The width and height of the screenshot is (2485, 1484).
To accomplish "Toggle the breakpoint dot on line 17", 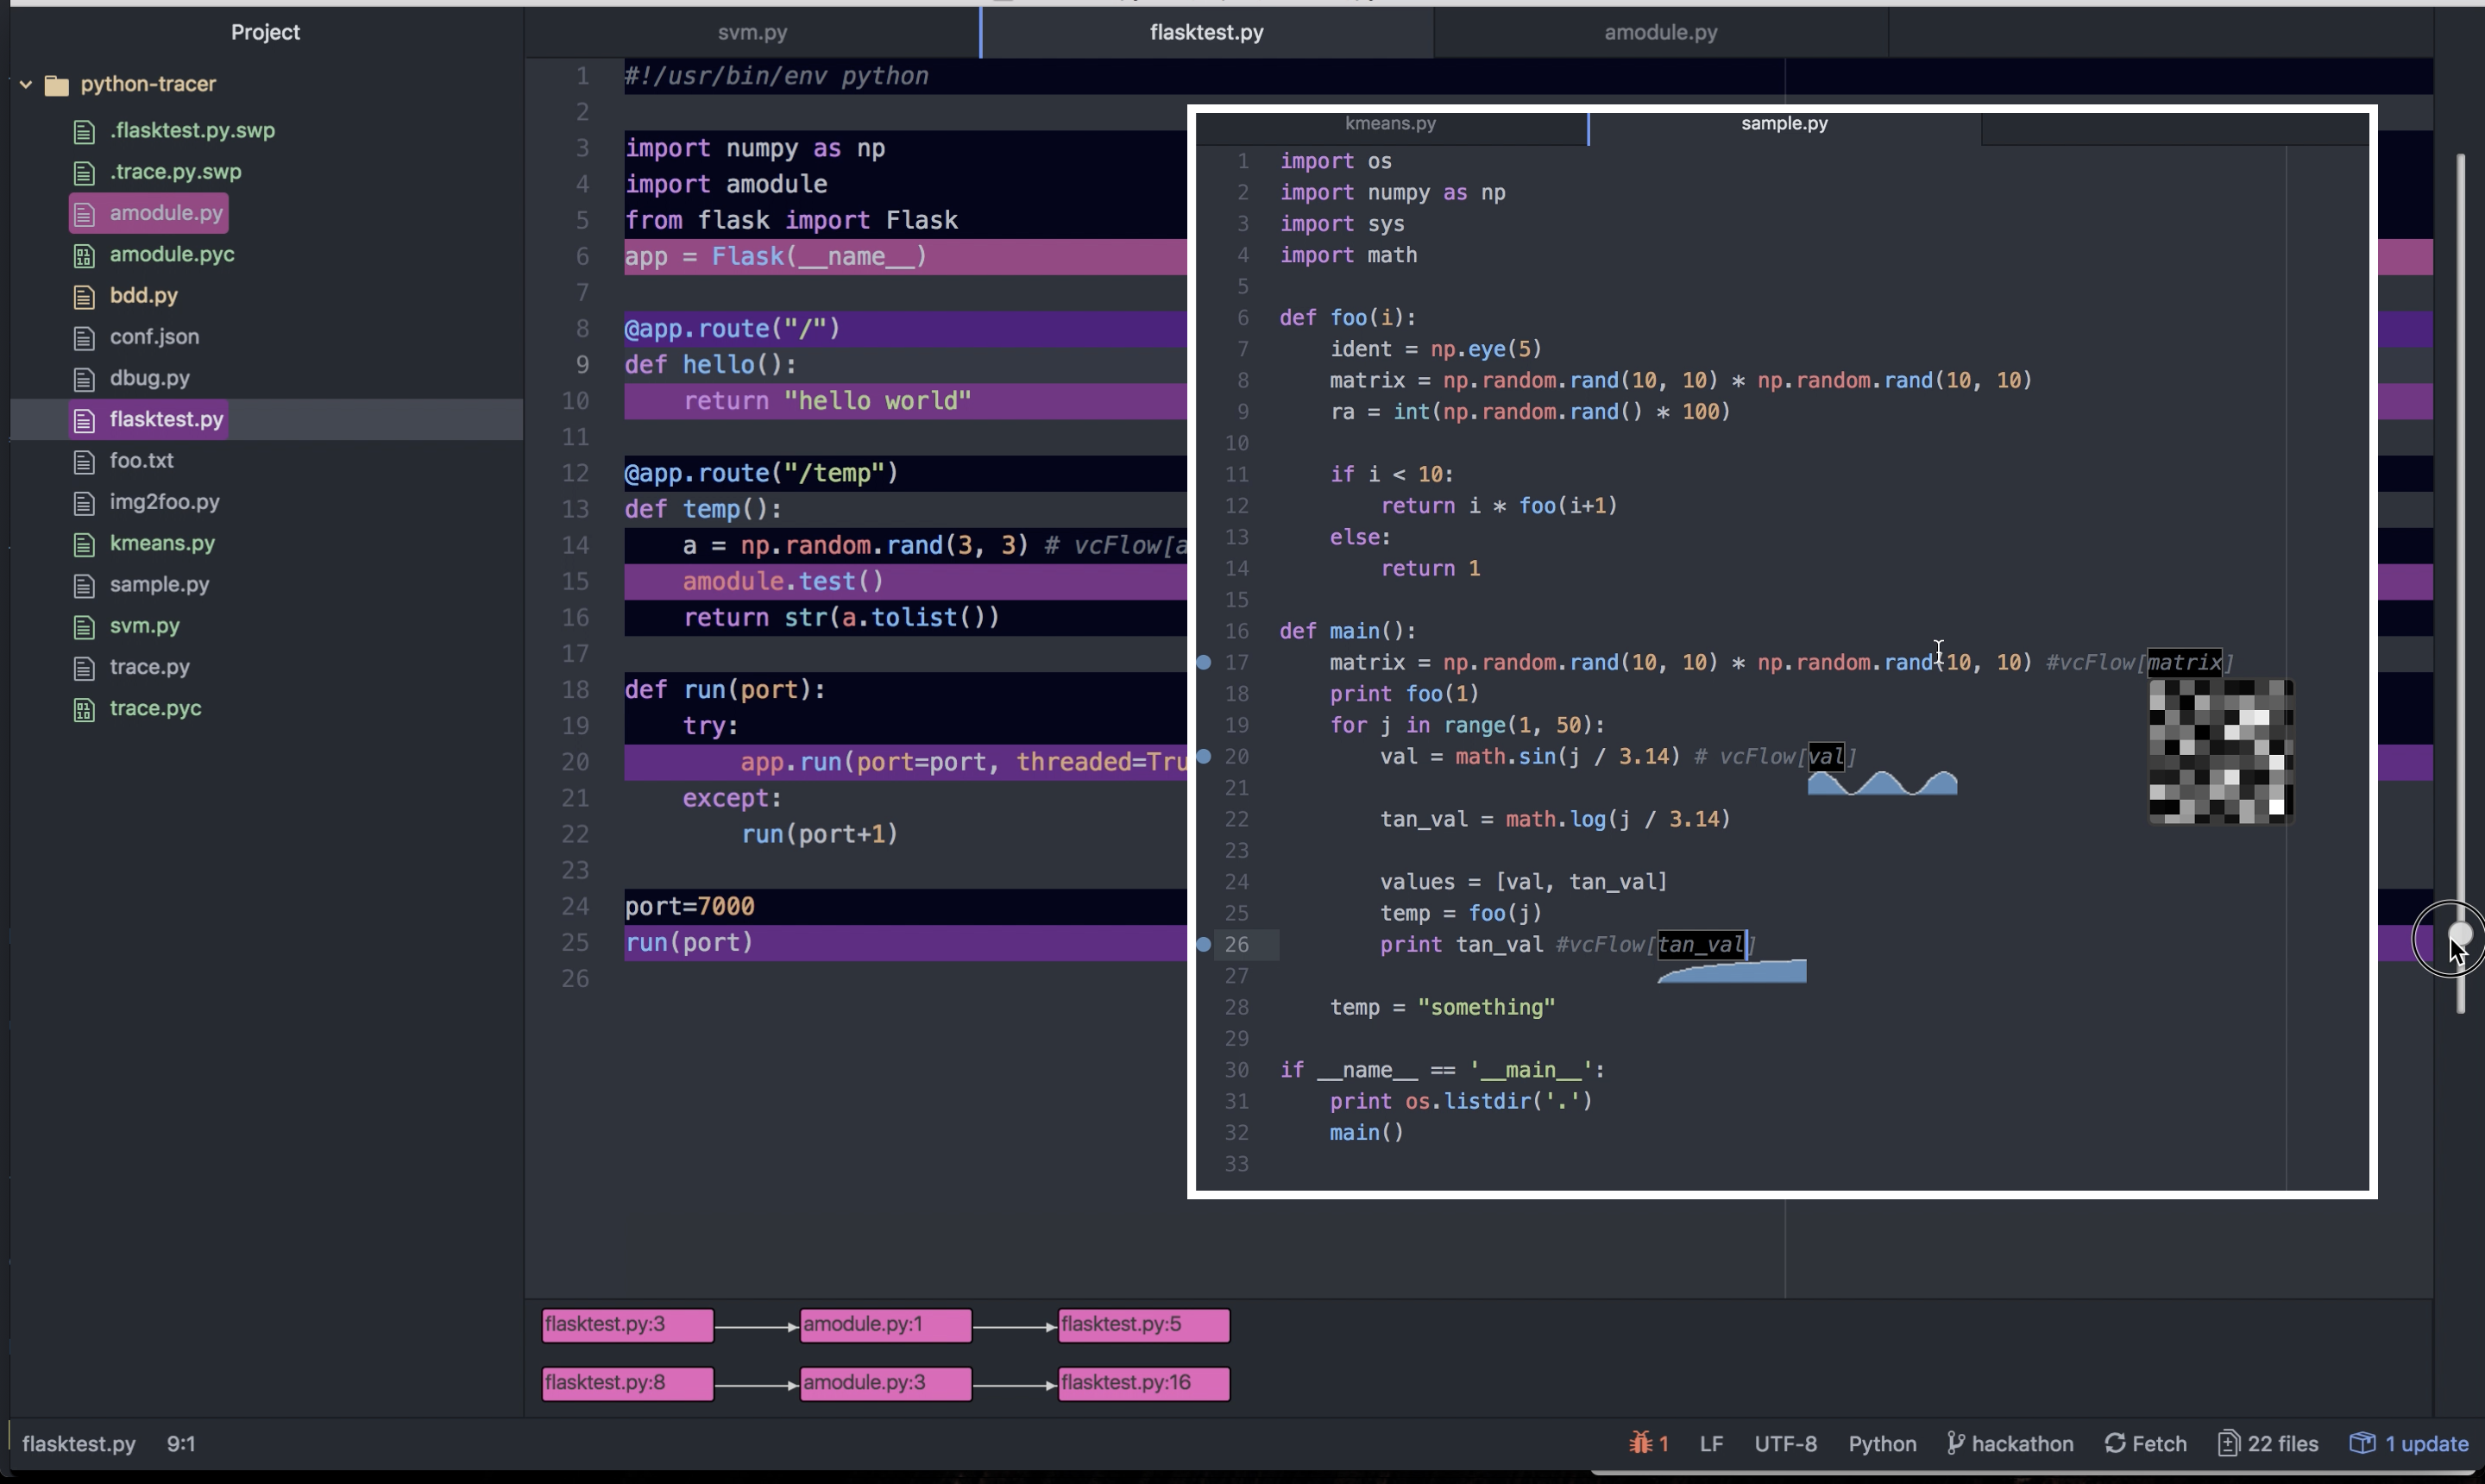I will click(x=1204, y=662).
